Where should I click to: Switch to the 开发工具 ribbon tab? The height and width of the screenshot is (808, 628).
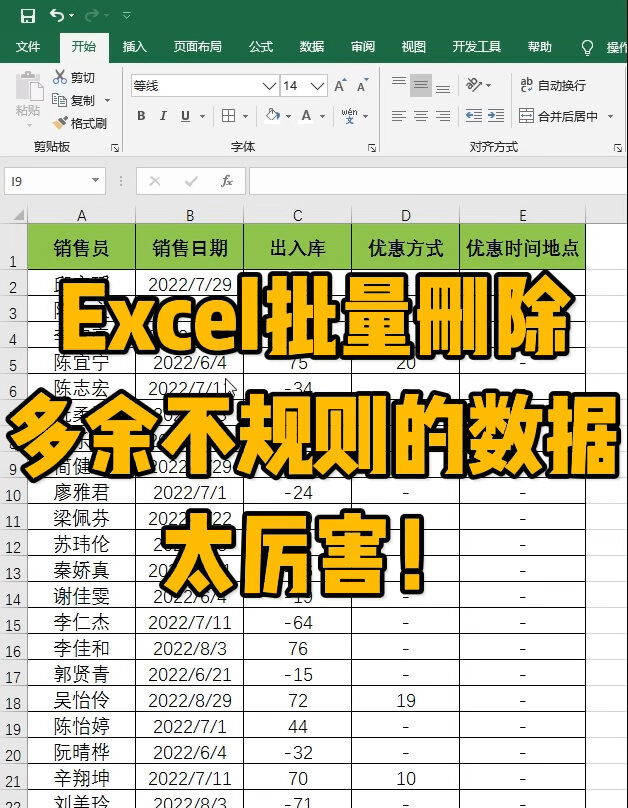477,47
